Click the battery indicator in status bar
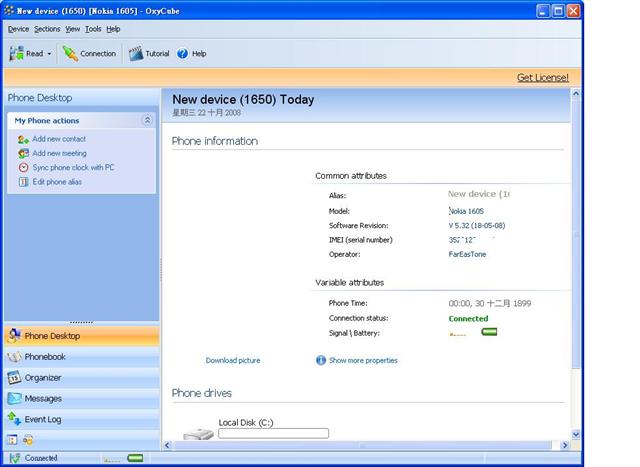This screenshot has width=640, height=467. pyautogui.click(x=134, y=458)
